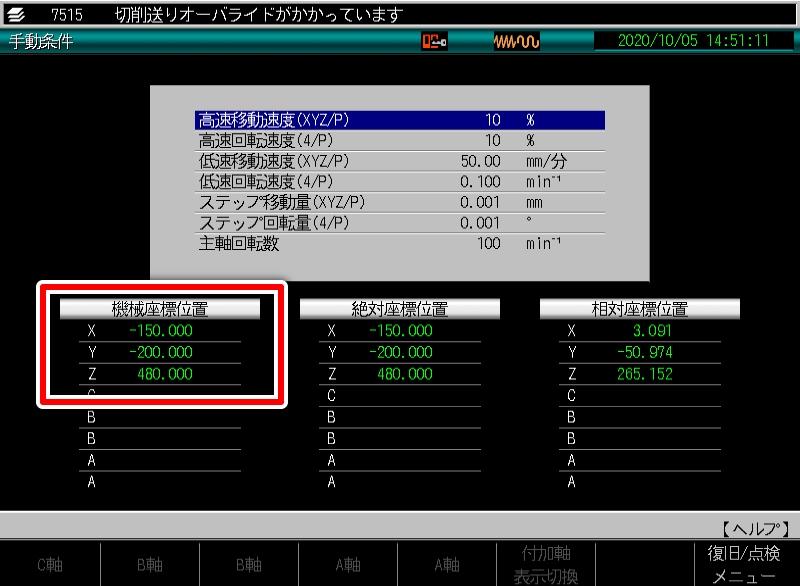Toggle the 付加軸 表示切換 softkey
The image size is (800, 586).
point(546,565)
